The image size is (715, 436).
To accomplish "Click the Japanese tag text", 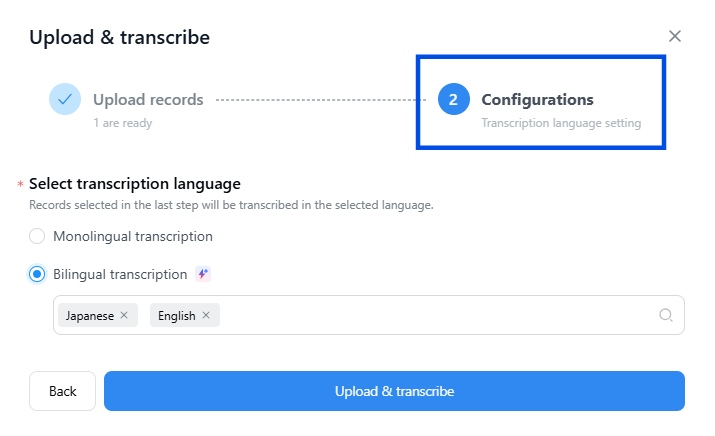I will click(x=90, y=316).
